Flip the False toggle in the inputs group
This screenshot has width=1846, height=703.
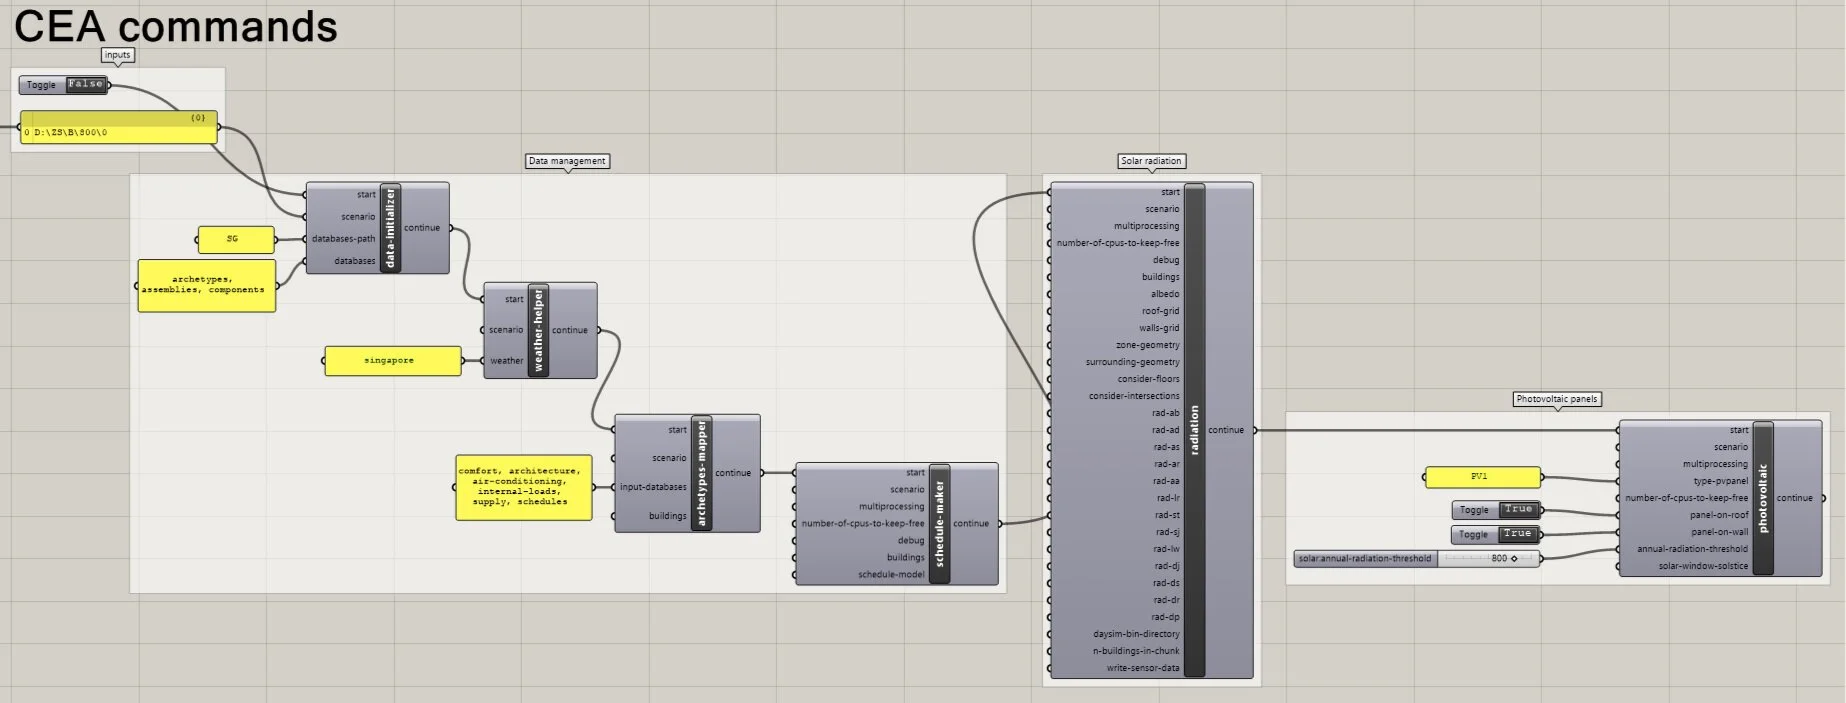coord(86,85)
